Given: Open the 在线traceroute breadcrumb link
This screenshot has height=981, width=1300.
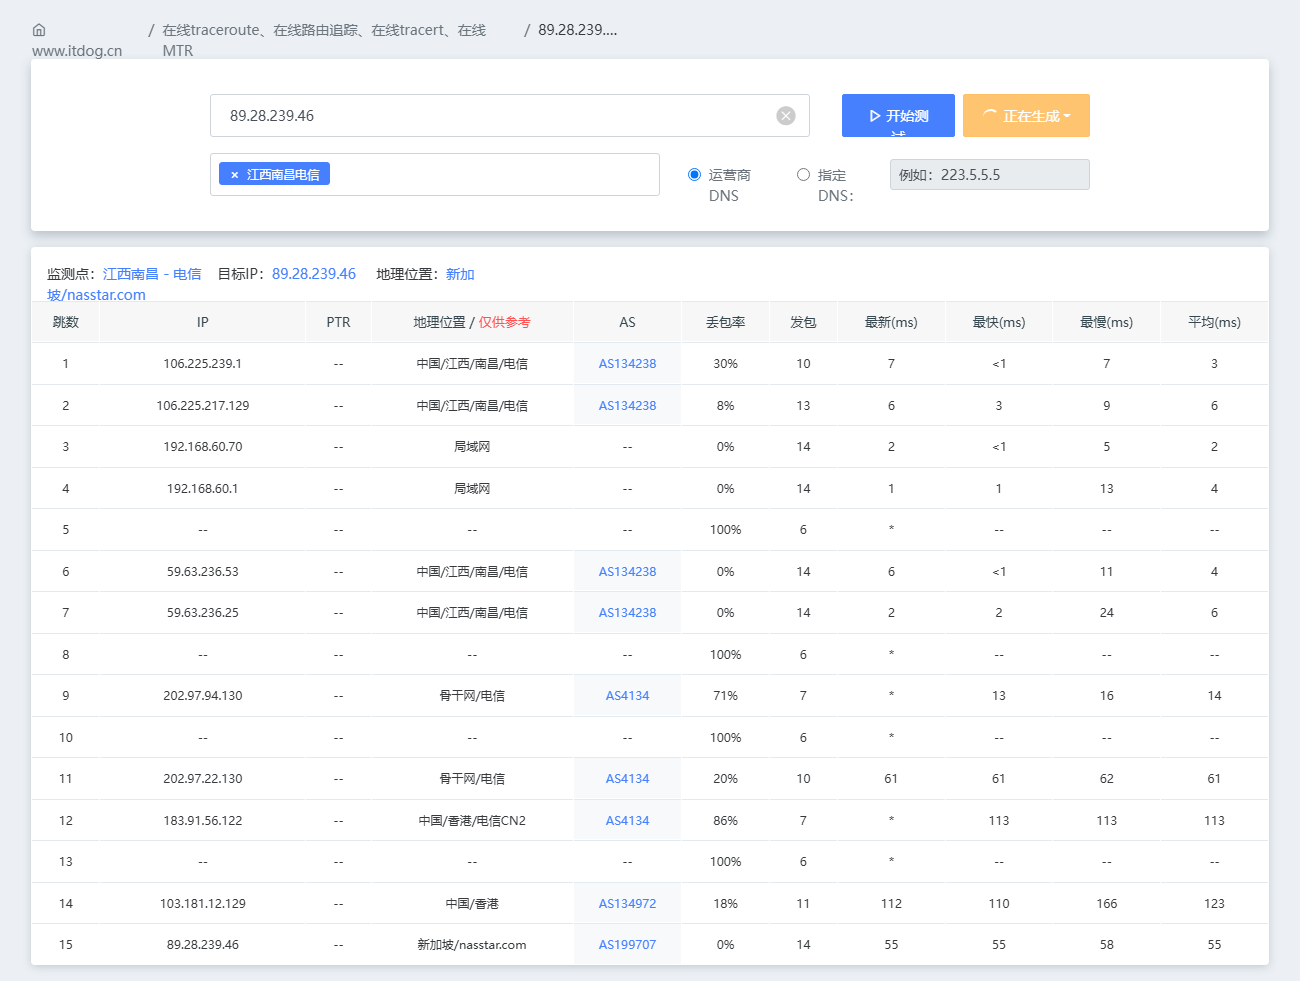Looking at the screenshot, I should click(324, 40).
